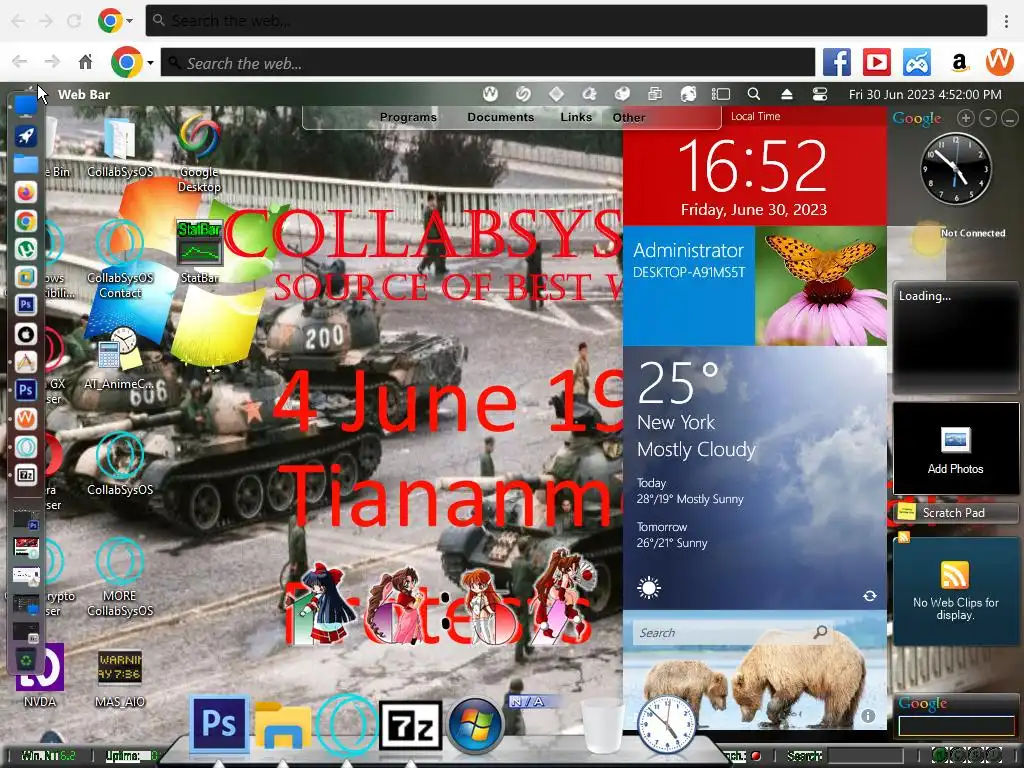Open dropdown beside the top Chrome logo

129,21
